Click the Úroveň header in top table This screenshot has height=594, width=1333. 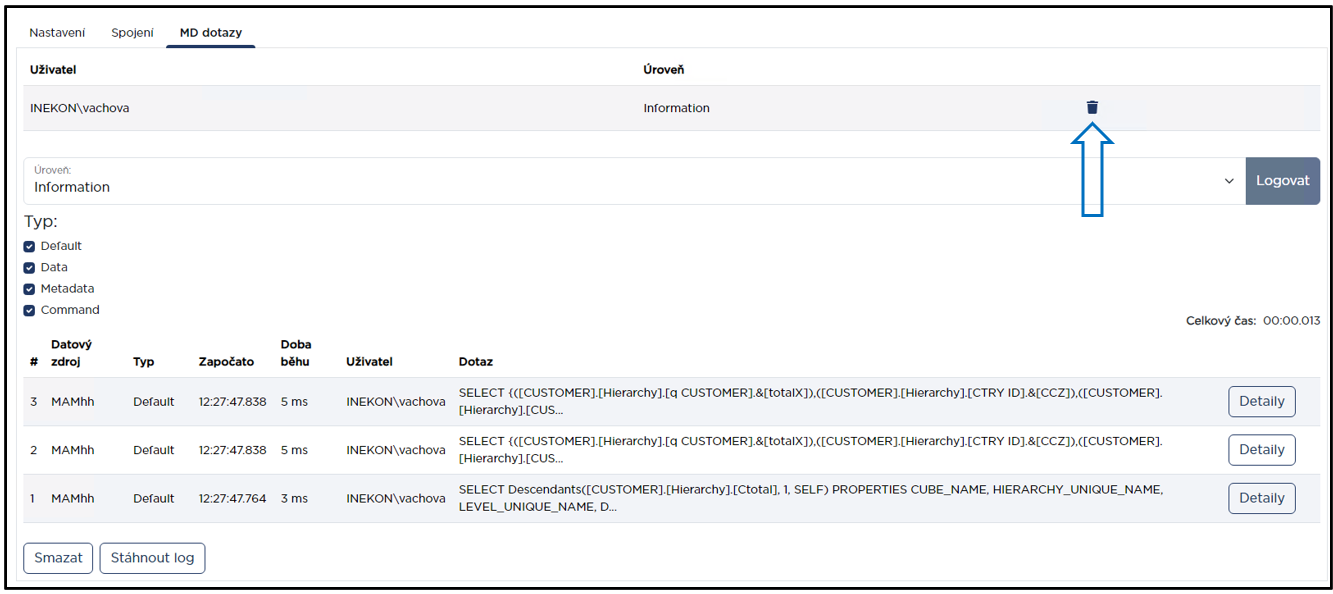click(x=664, y=70)
